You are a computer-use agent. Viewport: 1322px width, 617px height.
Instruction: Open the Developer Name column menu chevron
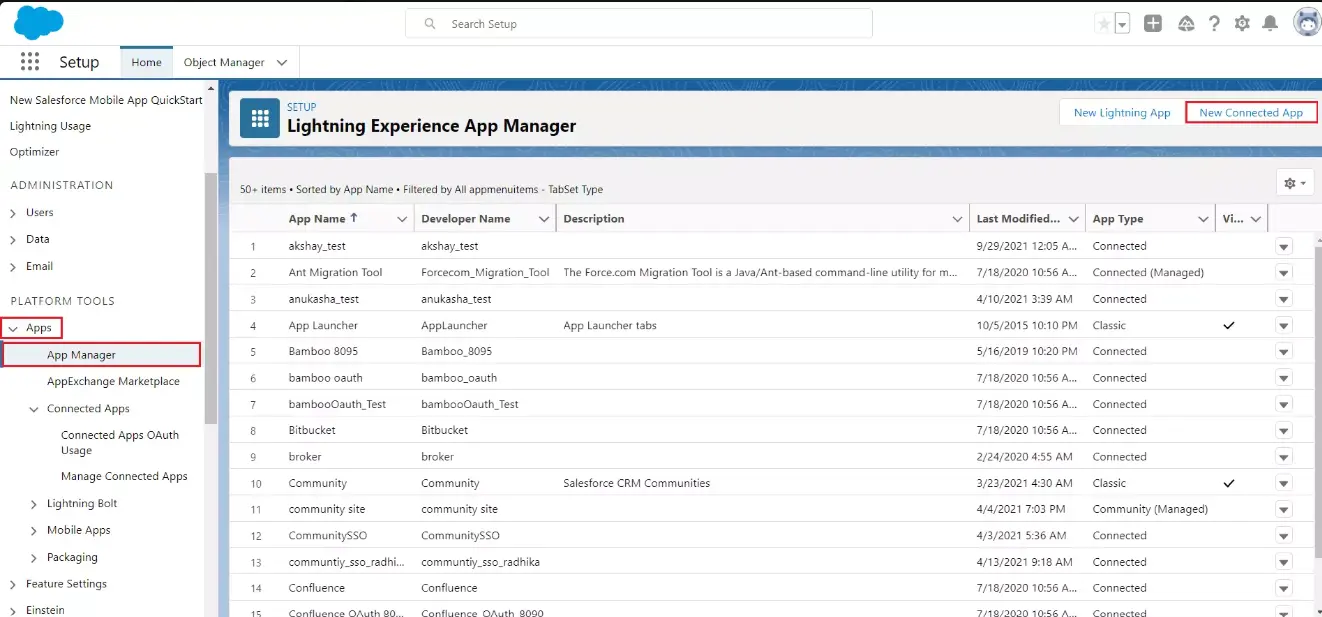coord(544,219)
